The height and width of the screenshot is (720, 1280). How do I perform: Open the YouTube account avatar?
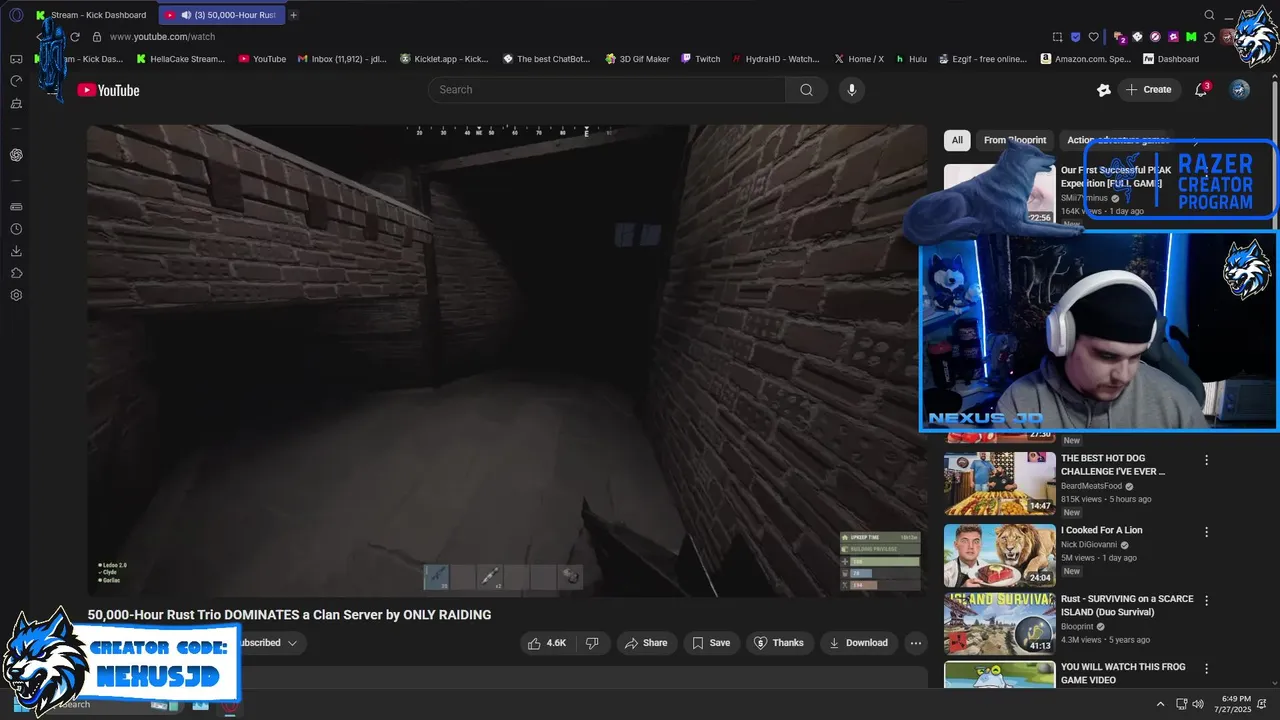1239,90
